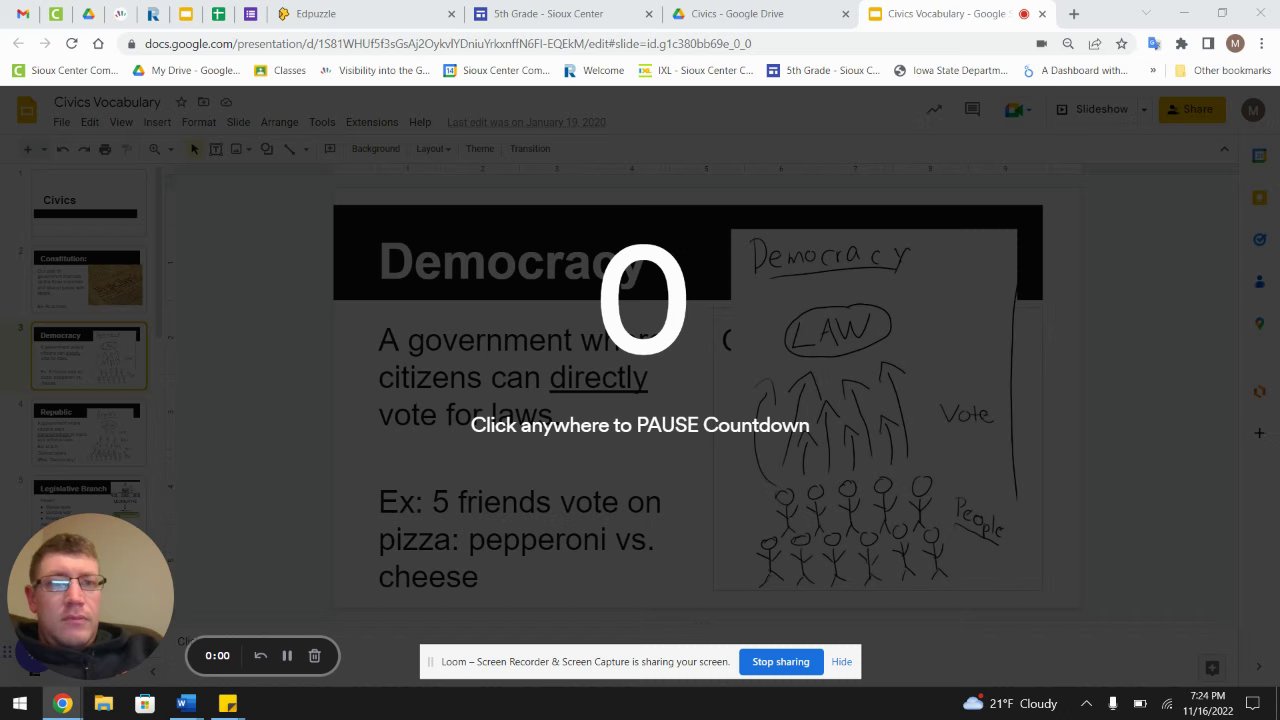The width and height of the screenshot is (1280, 720).
Task: Switch to the Edpuzzle browser tab
Action: click(364, 14)
